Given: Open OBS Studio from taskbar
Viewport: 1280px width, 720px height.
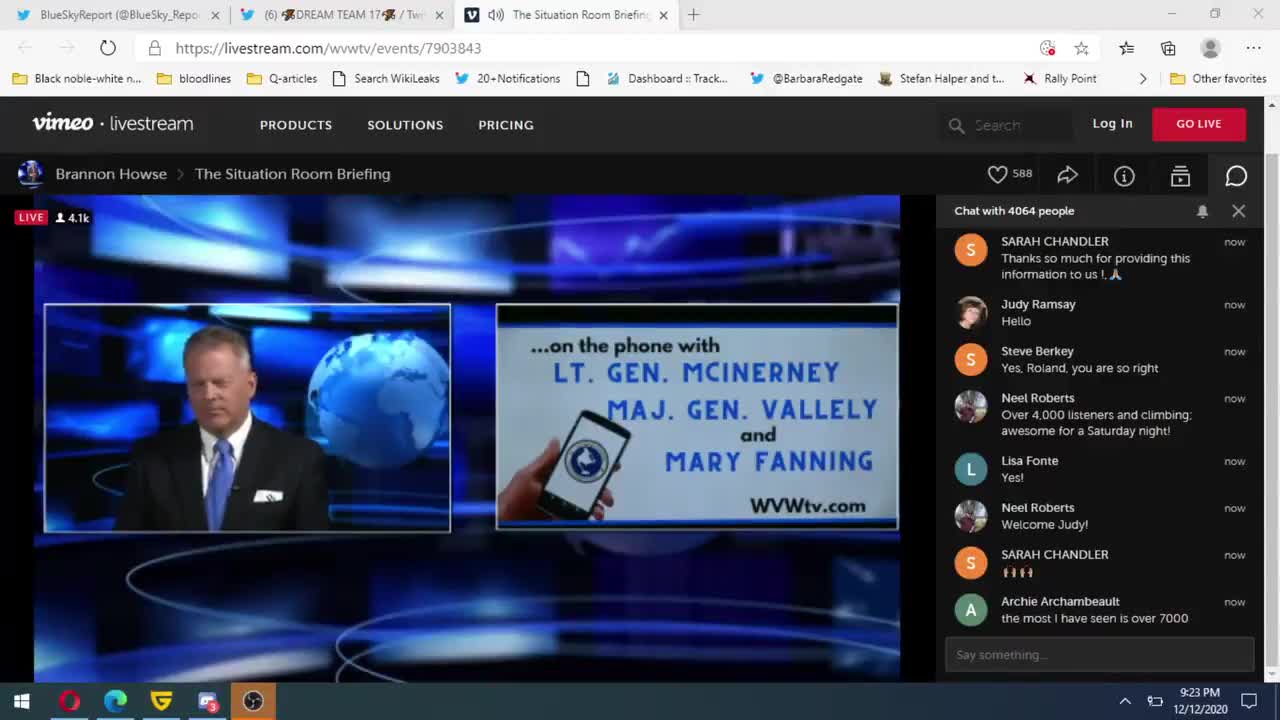Looking at the screenshot, I should point(253,701).
